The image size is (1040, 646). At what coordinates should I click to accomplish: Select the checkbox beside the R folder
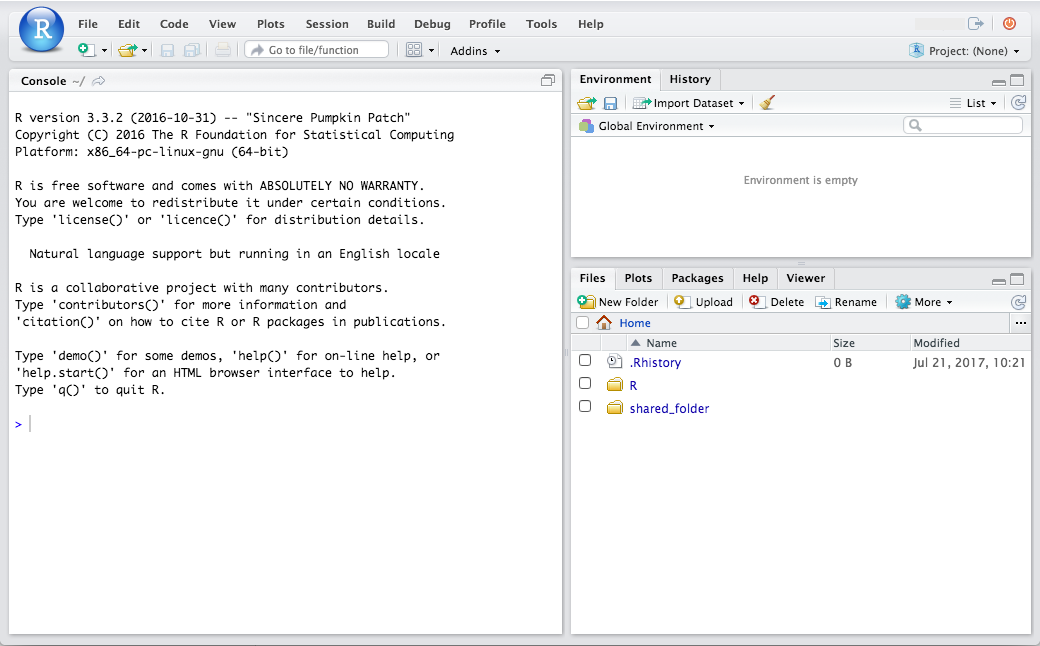coord(586,384)
